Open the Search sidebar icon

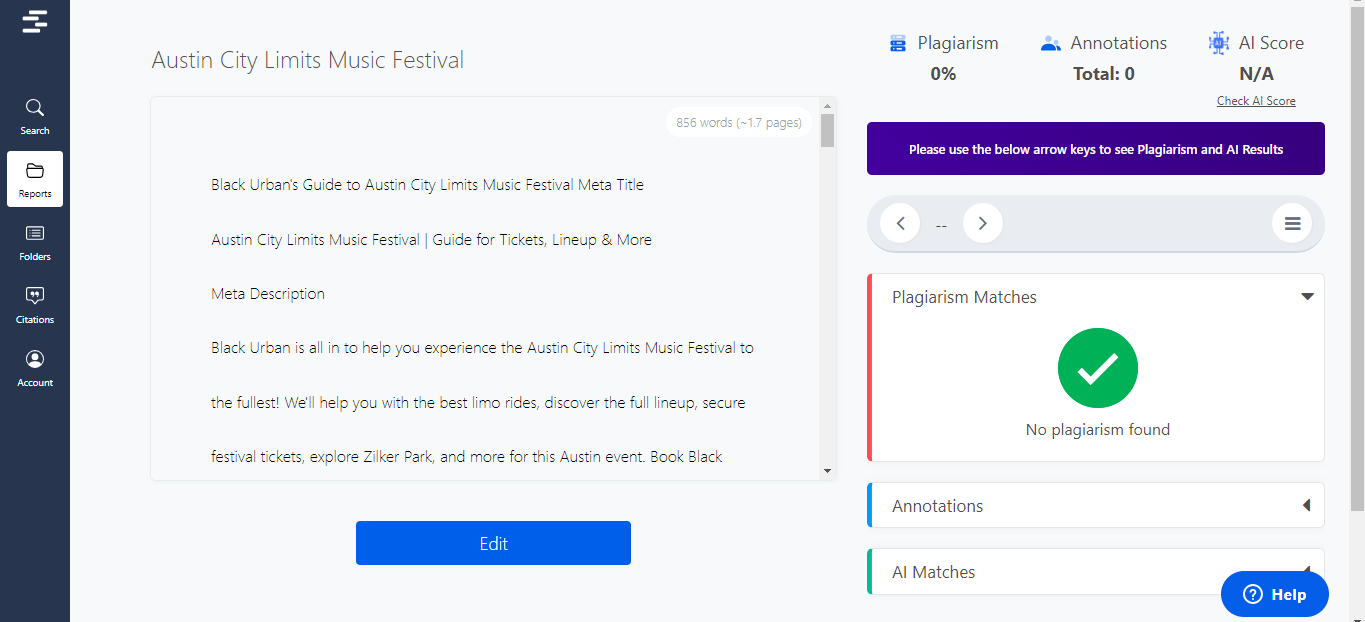(35, 117)
